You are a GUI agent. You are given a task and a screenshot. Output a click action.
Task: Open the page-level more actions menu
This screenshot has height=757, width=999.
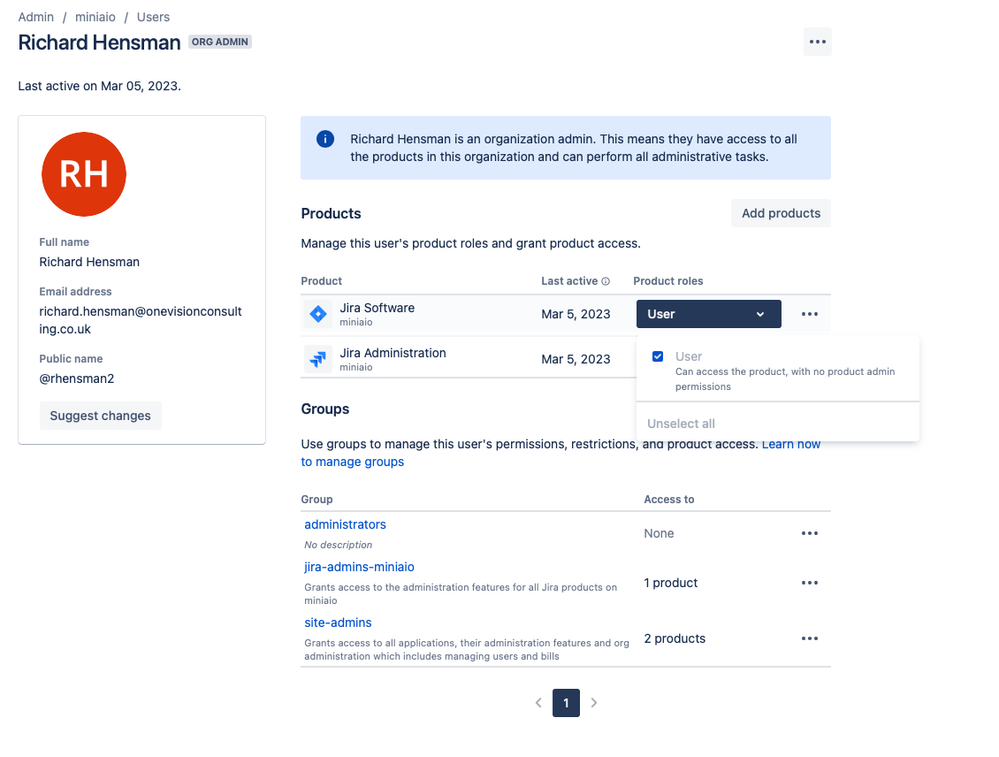point(817,42)
